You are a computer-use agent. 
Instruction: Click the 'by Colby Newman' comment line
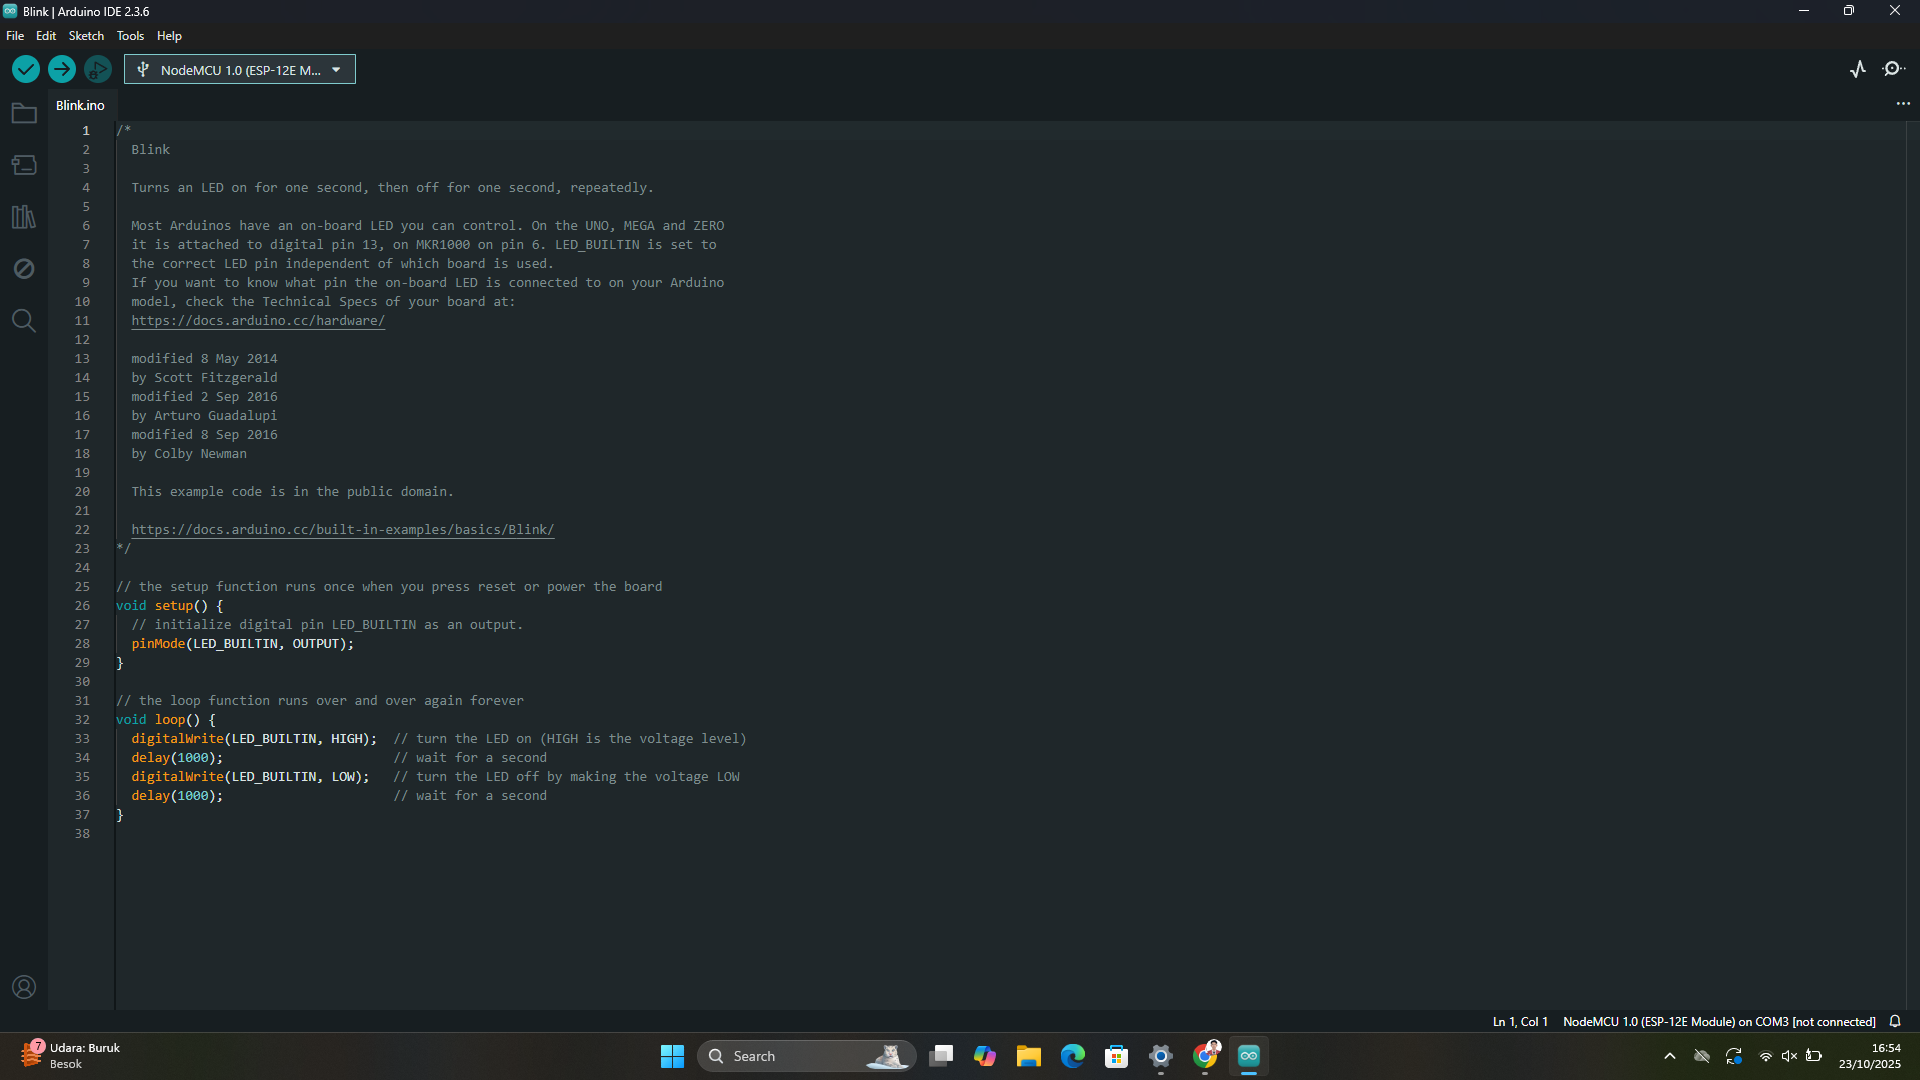[189, 454]
